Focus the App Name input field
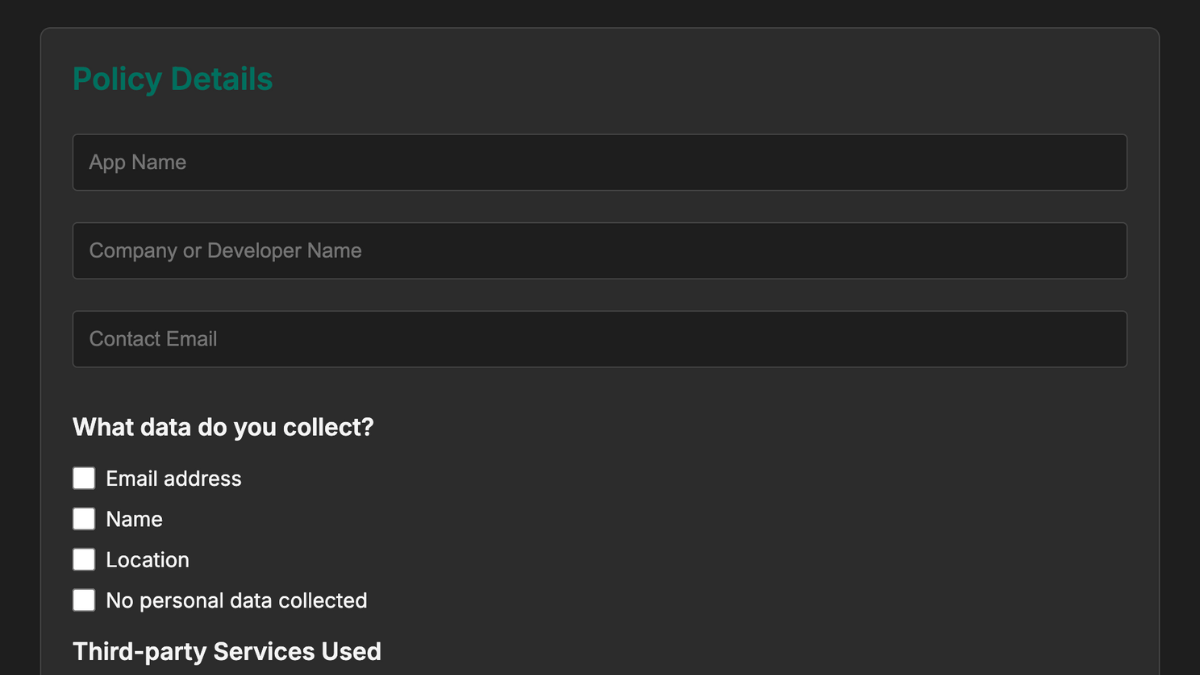The width and height of the screenshot is (1200, 675). tap(600, 162)
